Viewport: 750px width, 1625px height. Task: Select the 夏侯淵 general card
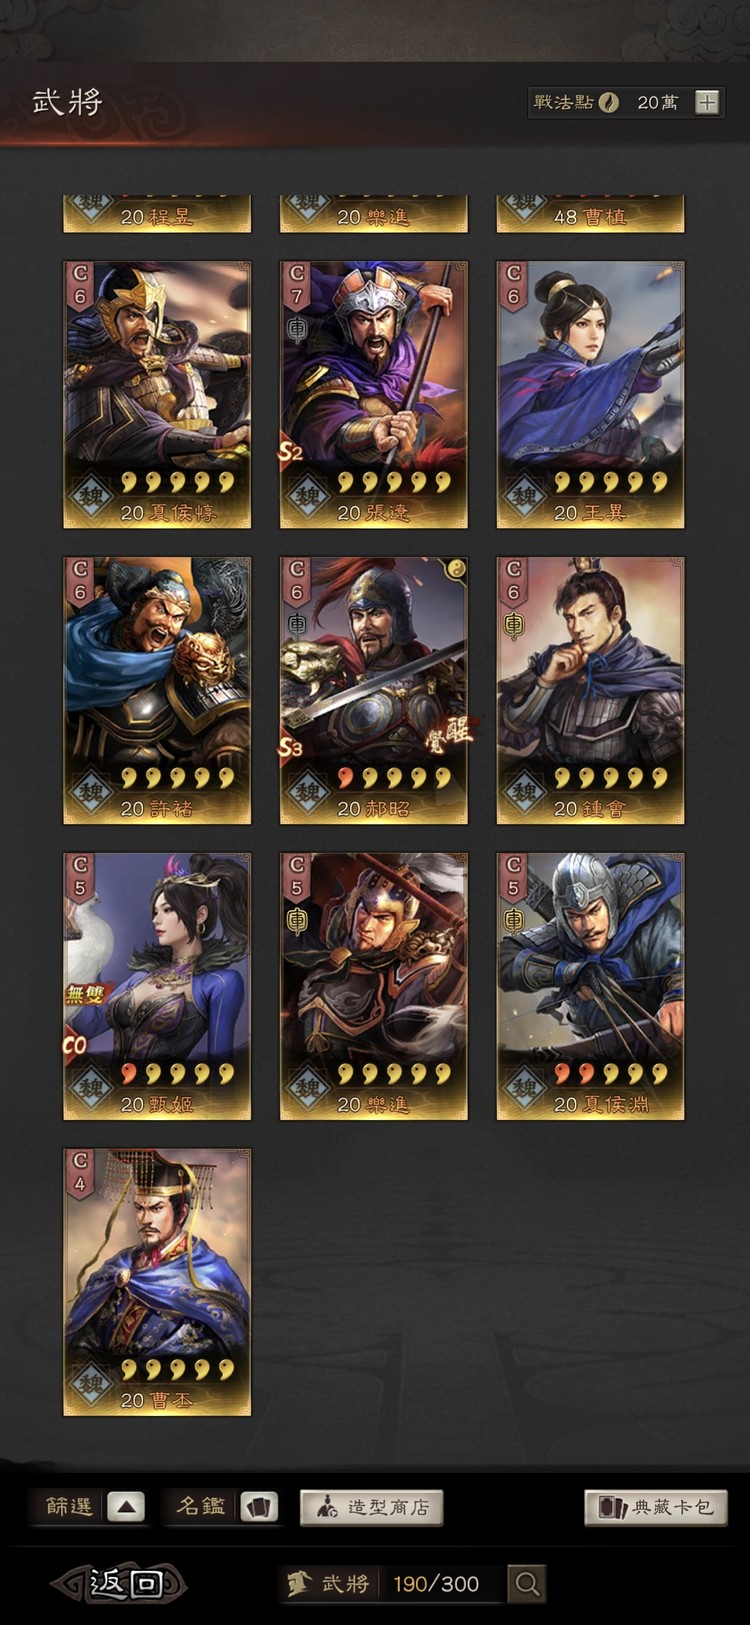[x=590, y=987]
